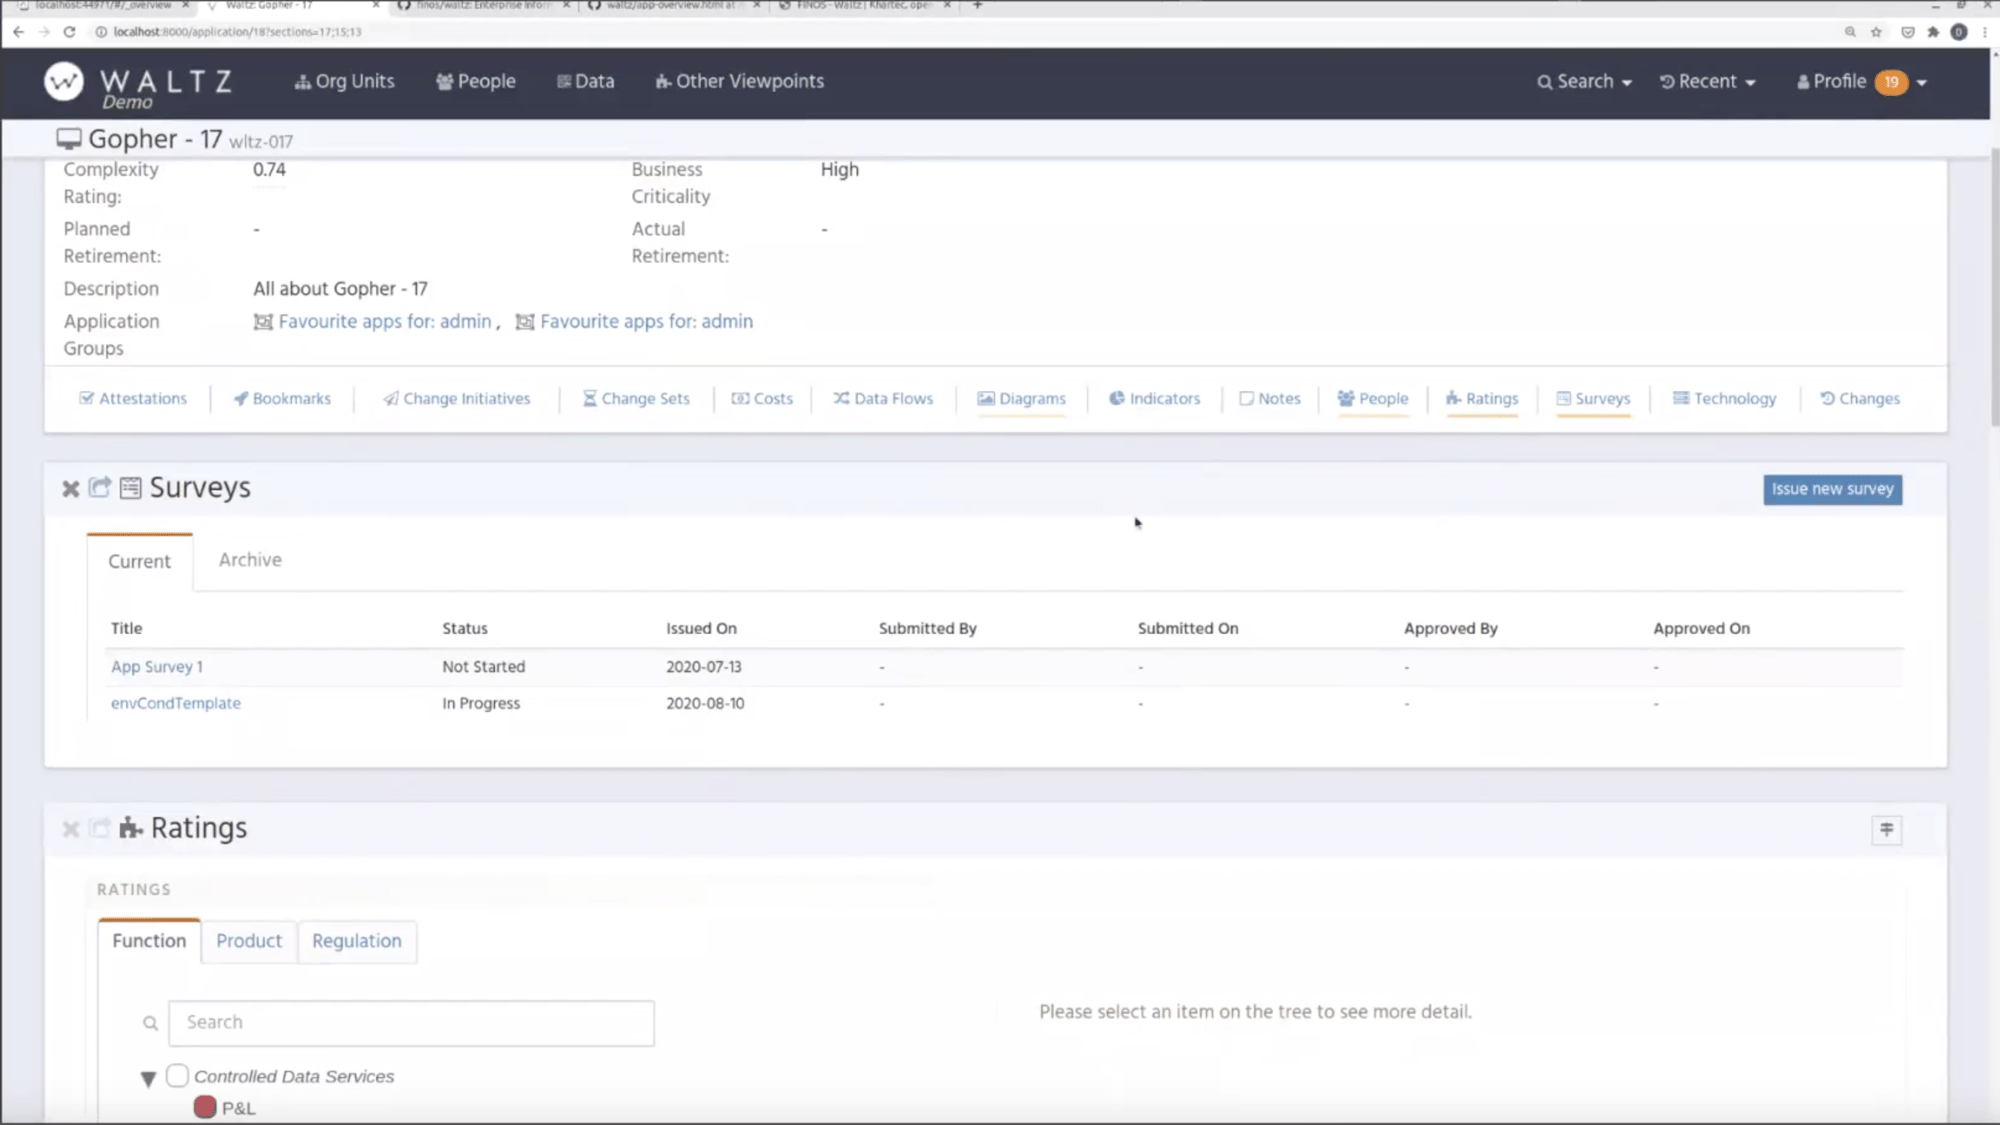Switch to the Archive surveys tab

pos(250,559)
